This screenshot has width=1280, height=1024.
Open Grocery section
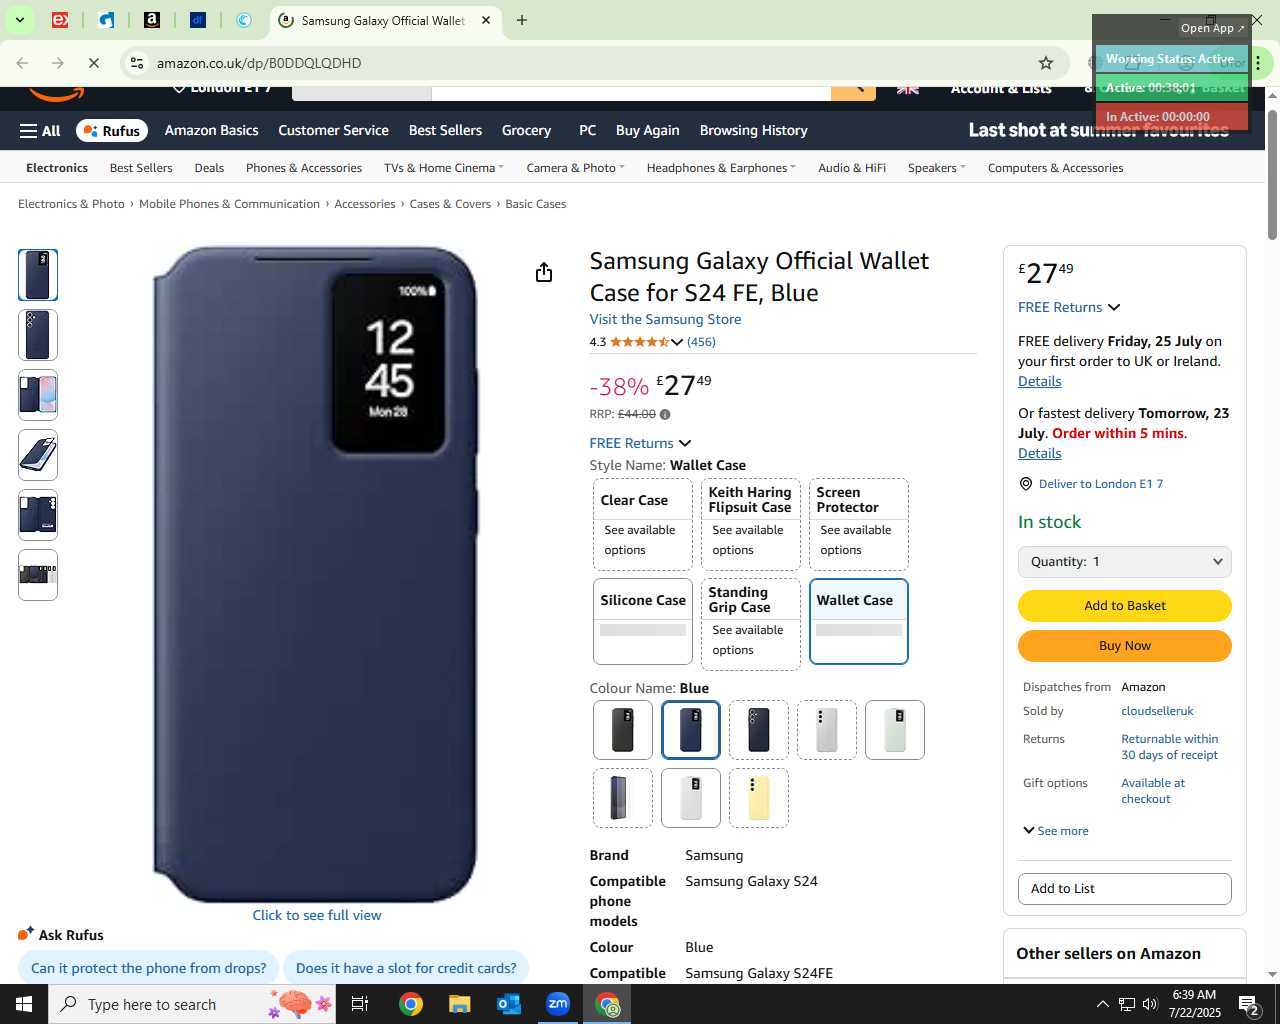526,131
